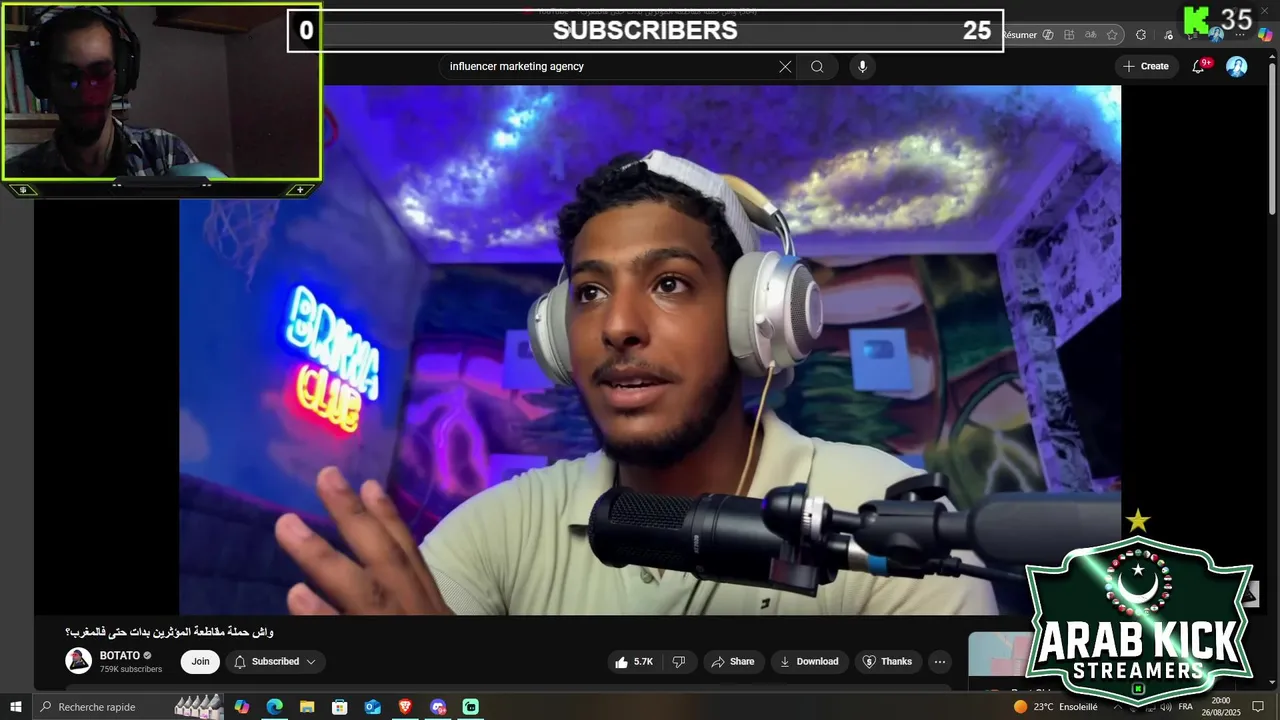Open Windows Start menu
Screen dimensions: 1280x720
click(16, 707)
